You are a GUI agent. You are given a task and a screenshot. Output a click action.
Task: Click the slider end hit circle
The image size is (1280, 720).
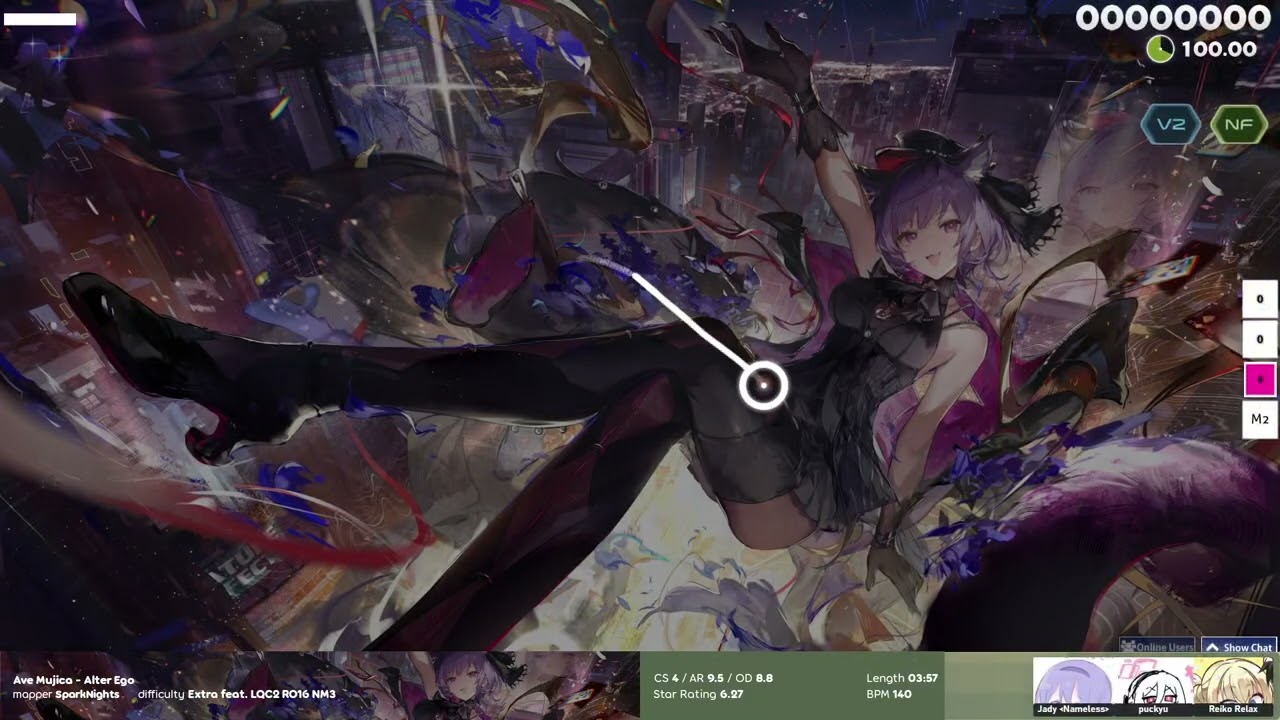pos(764,386)
